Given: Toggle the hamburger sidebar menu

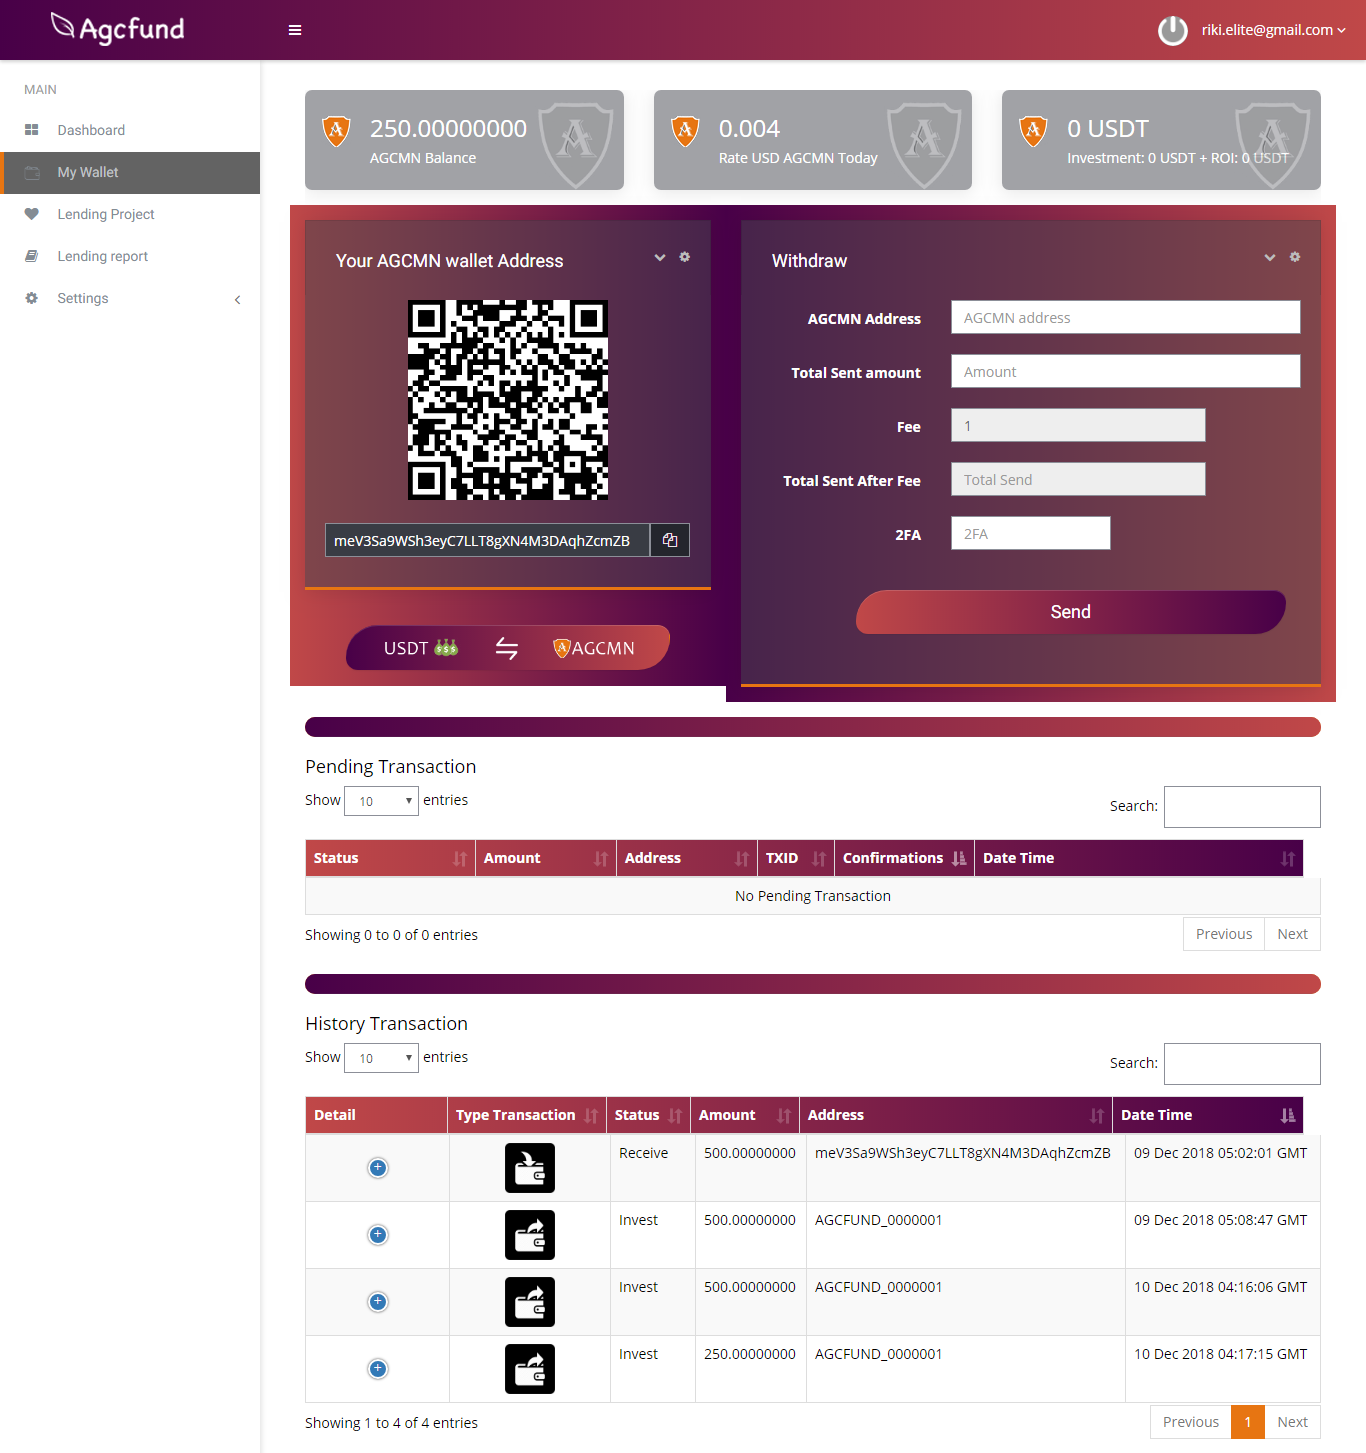Looking at the screenshot, I should click(x=295, y=30).
